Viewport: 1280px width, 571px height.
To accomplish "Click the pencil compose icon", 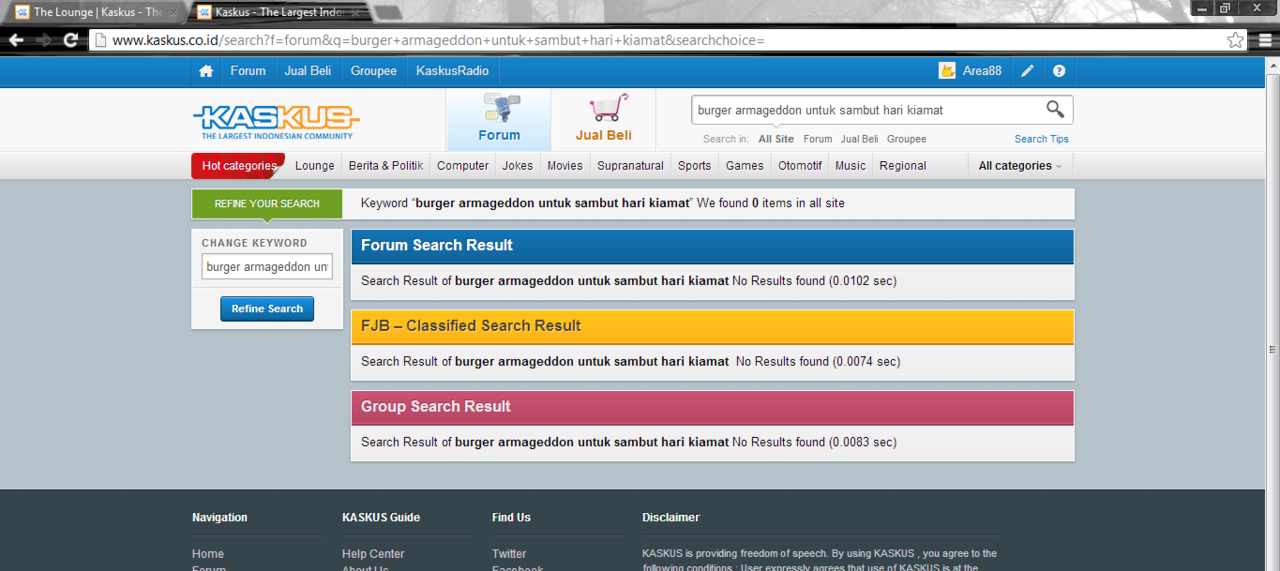I will [1027, 71].
